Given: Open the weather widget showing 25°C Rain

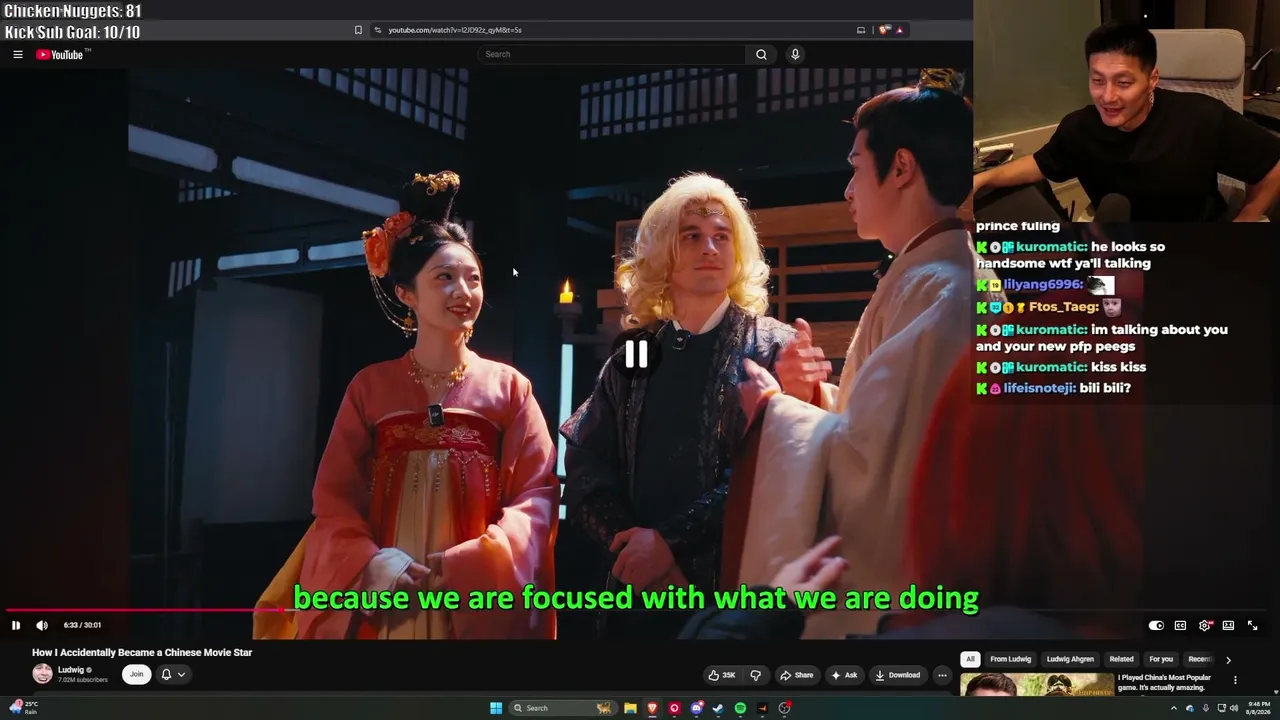Looking at the screenshot, I should [22, 708].
